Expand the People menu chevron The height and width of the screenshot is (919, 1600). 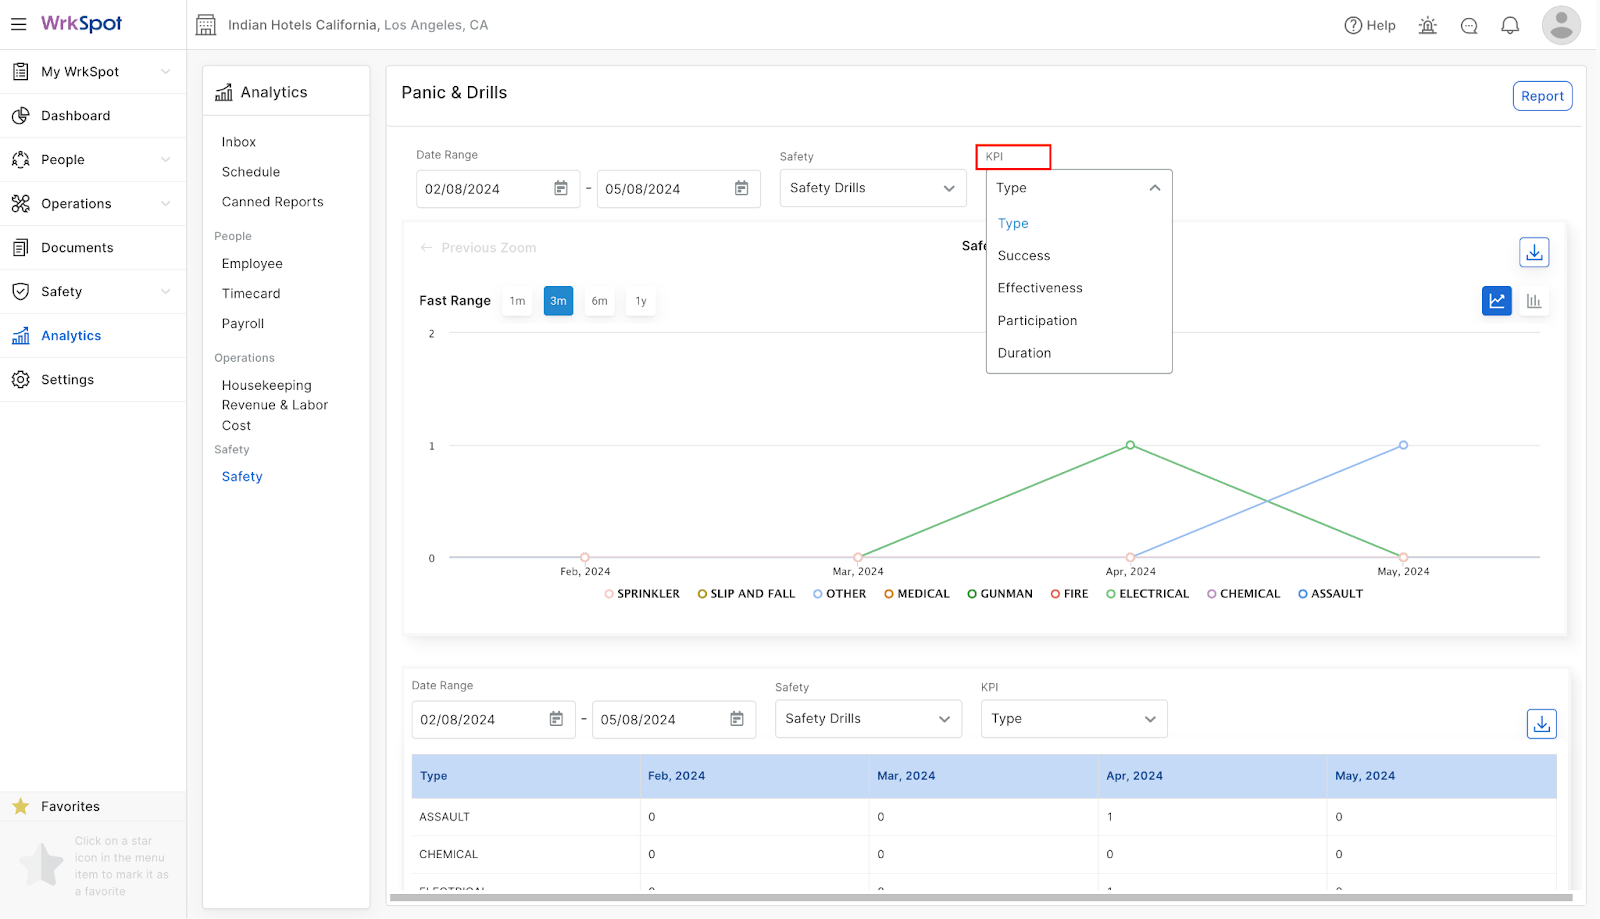(166, 159)
